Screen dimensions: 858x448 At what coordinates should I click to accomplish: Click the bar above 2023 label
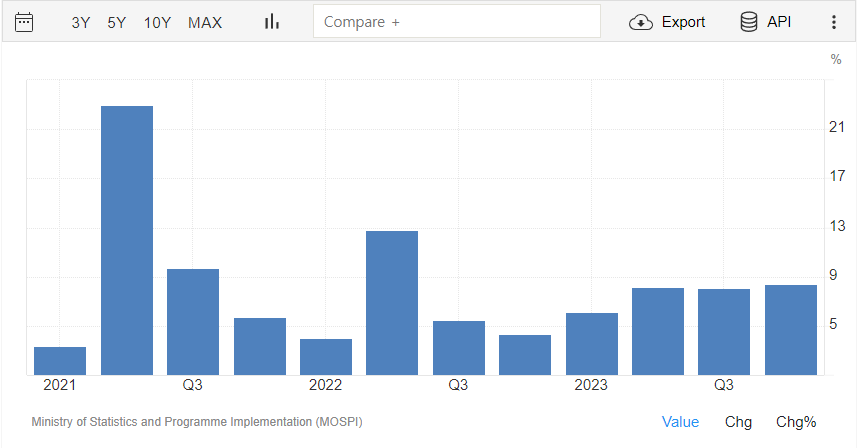(592, 344)
